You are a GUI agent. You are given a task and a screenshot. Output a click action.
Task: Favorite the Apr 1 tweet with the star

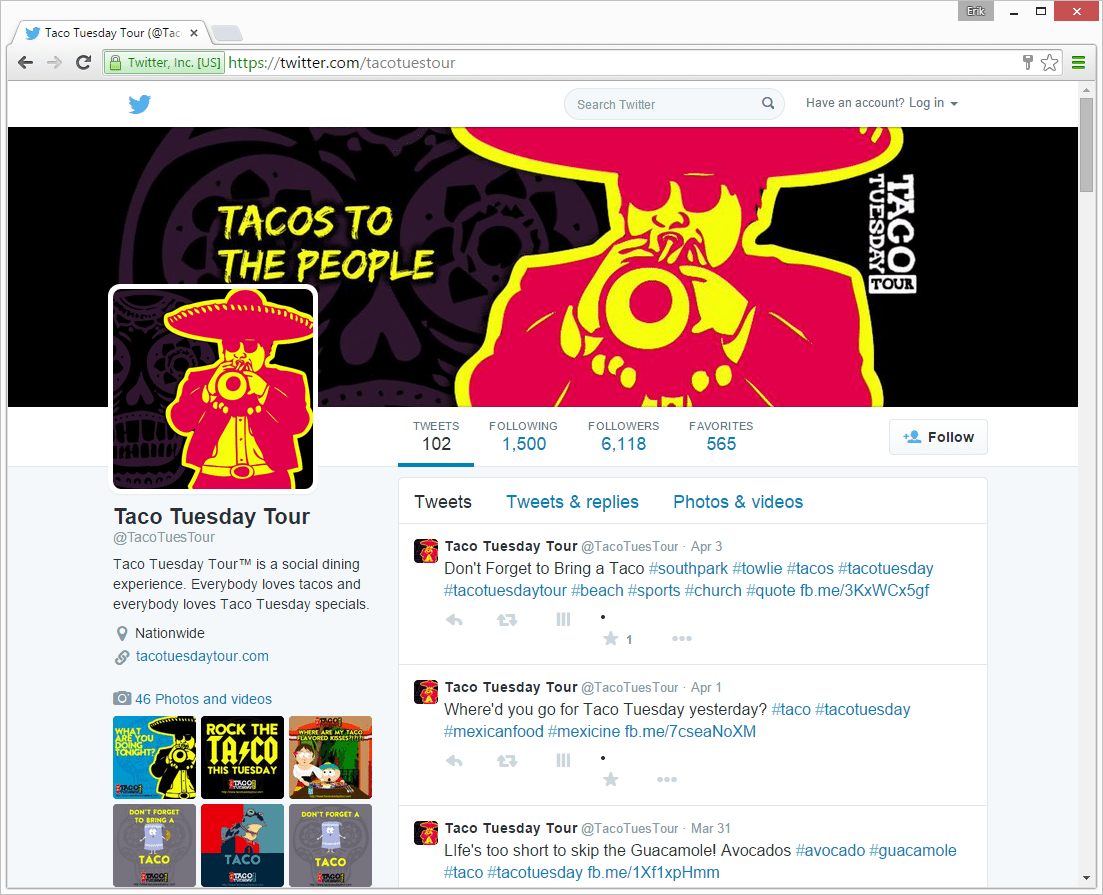tap(611, 780)
